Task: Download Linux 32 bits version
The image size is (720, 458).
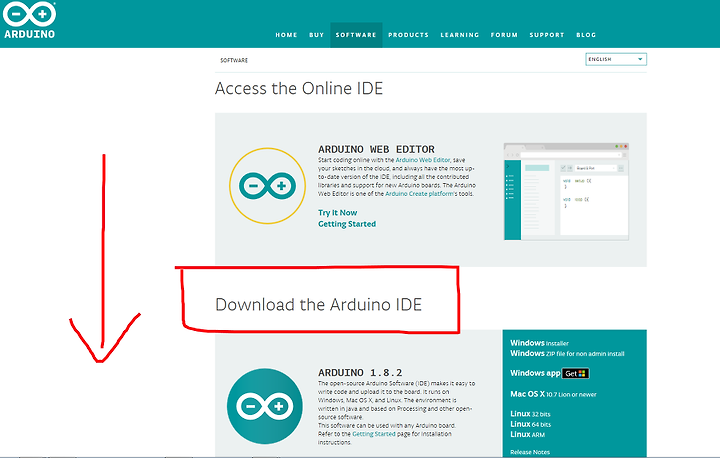Action: pos(530,414)
